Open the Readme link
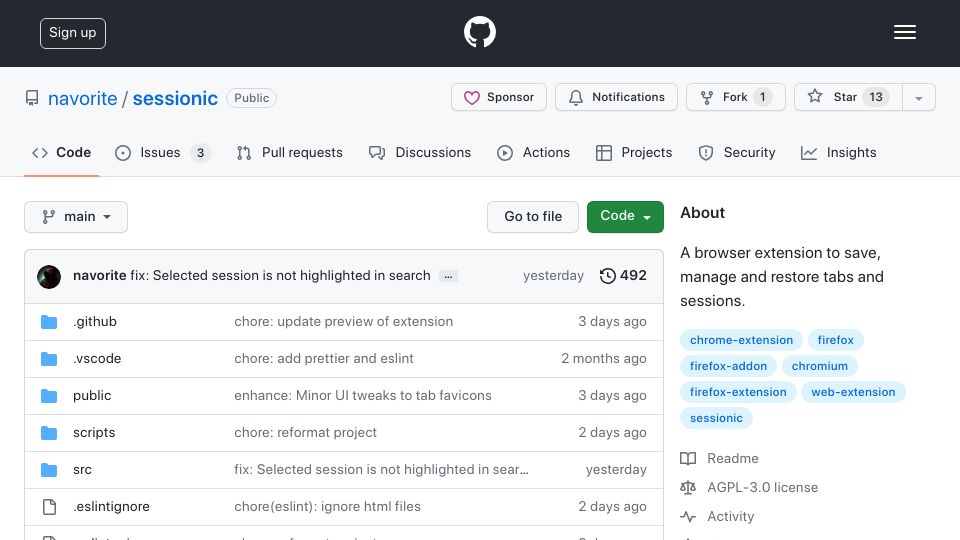The height and width of the screenshot is (540, 960). (x=719, y=459)
